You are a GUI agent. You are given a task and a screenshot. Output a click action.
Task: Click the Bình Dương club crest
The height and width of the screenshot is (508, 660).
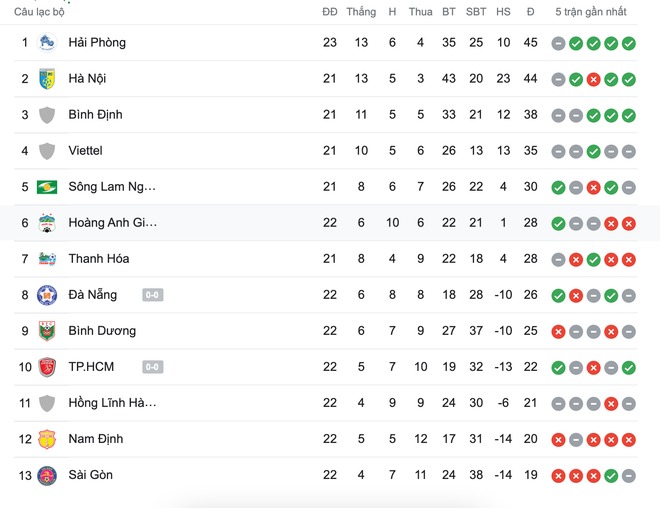[47, 331]
